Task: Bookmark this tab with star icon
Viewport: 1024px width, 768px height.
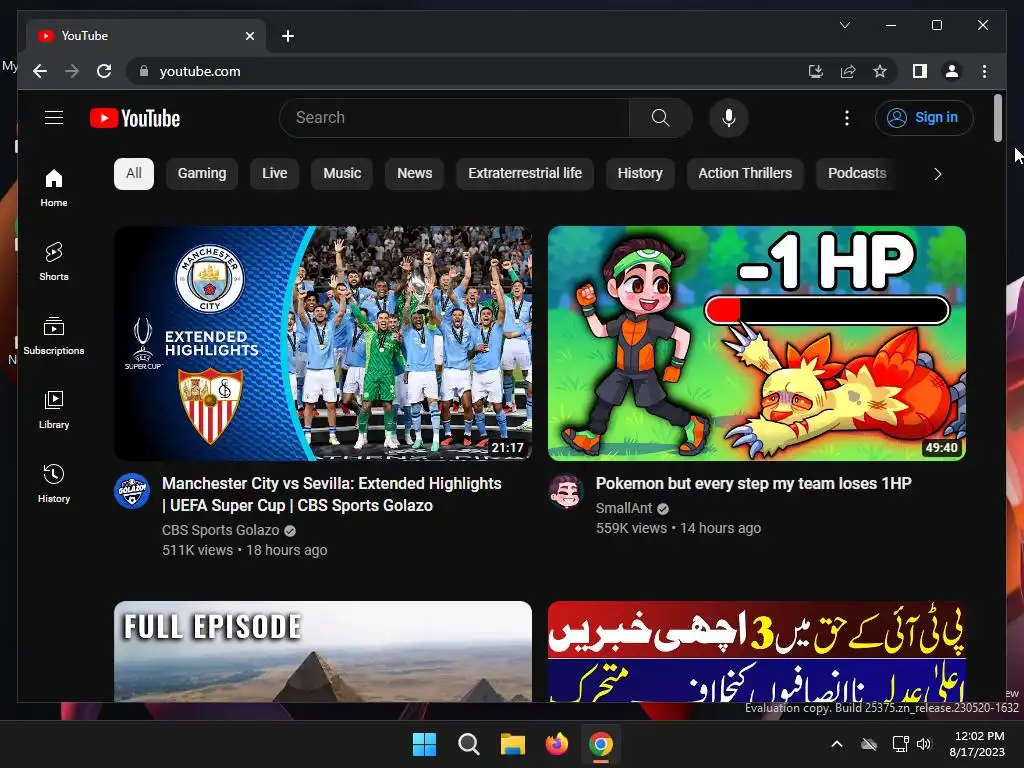Action: (880, 71)
